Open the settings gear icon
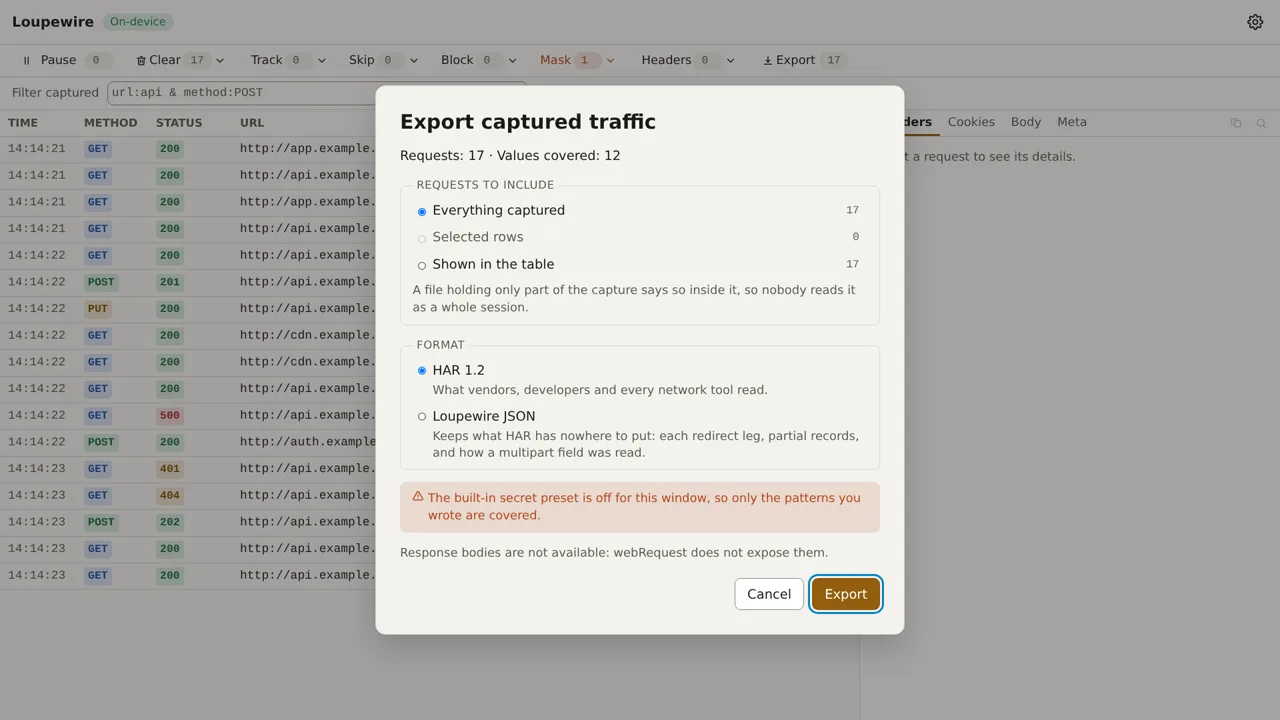The width and height of the screenshot is (1280, 720). pos(1255,22)
